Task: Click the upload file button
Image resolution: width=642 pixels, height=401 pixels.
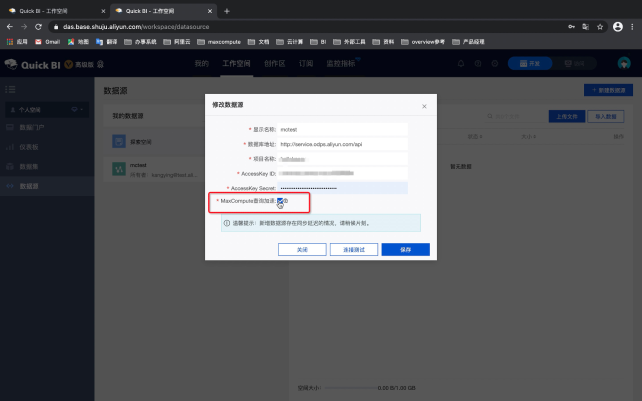Action: [567, 116]
